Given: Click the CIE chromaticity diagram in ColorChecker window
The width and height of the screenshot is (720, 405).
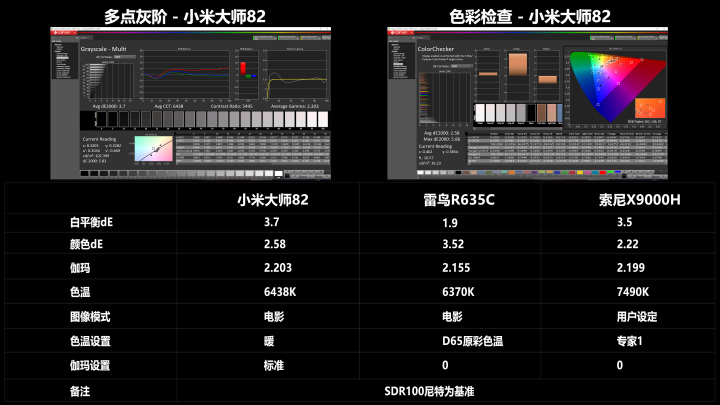Looking at the screenshot, I should pos(617,86).
